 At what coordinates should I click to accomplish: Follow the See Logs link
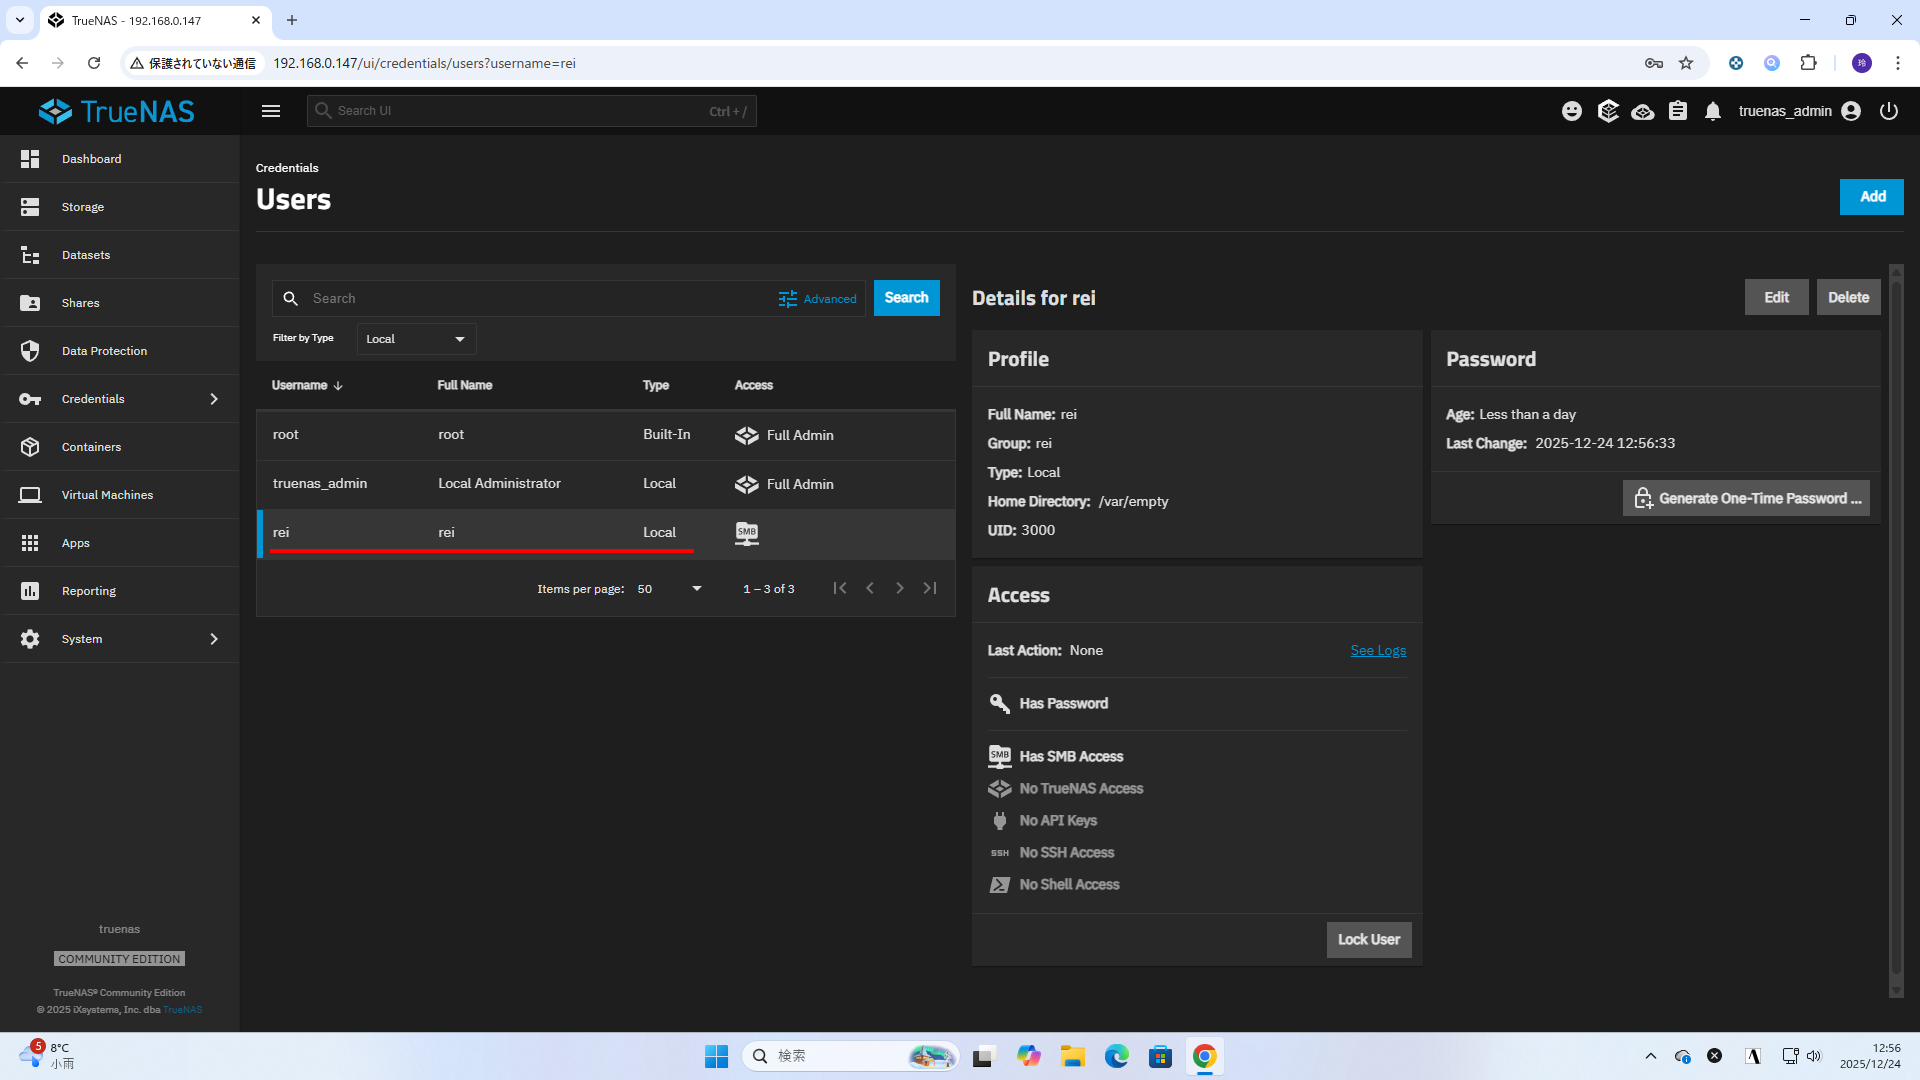(x=1378, y=650)
